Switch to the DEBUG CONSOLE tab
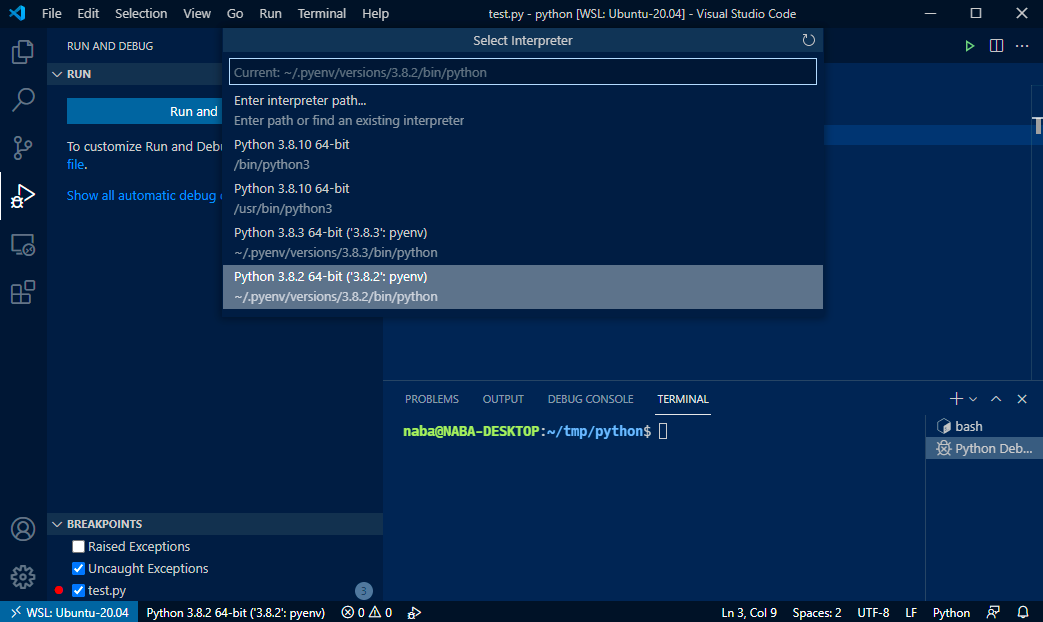This screenshot has width=1043, height=622. click(x=590, y=399)
